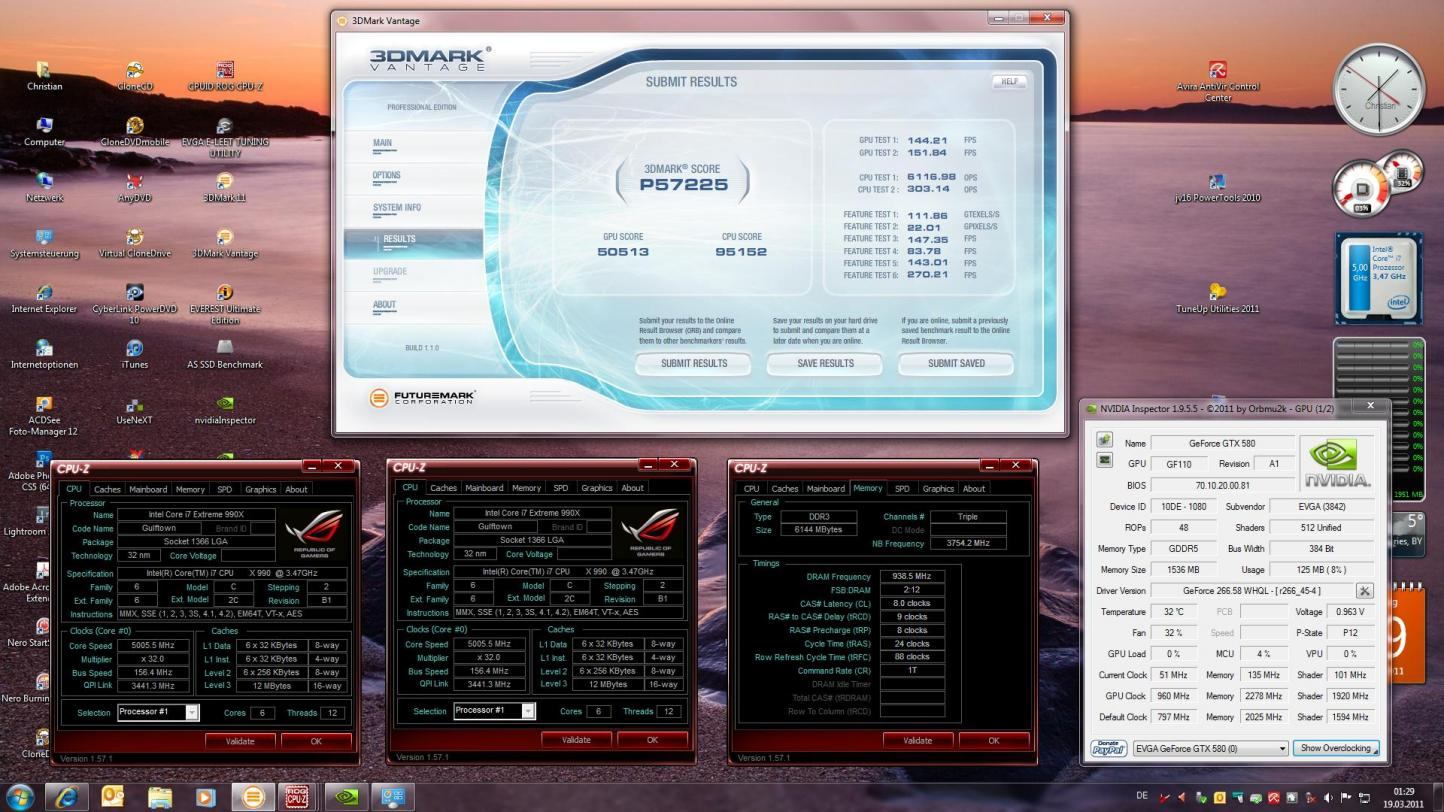Select the jv16 PowerTools 2010 desktop icon
This screenshot has height=812, width=1444.
[1217, 188]
